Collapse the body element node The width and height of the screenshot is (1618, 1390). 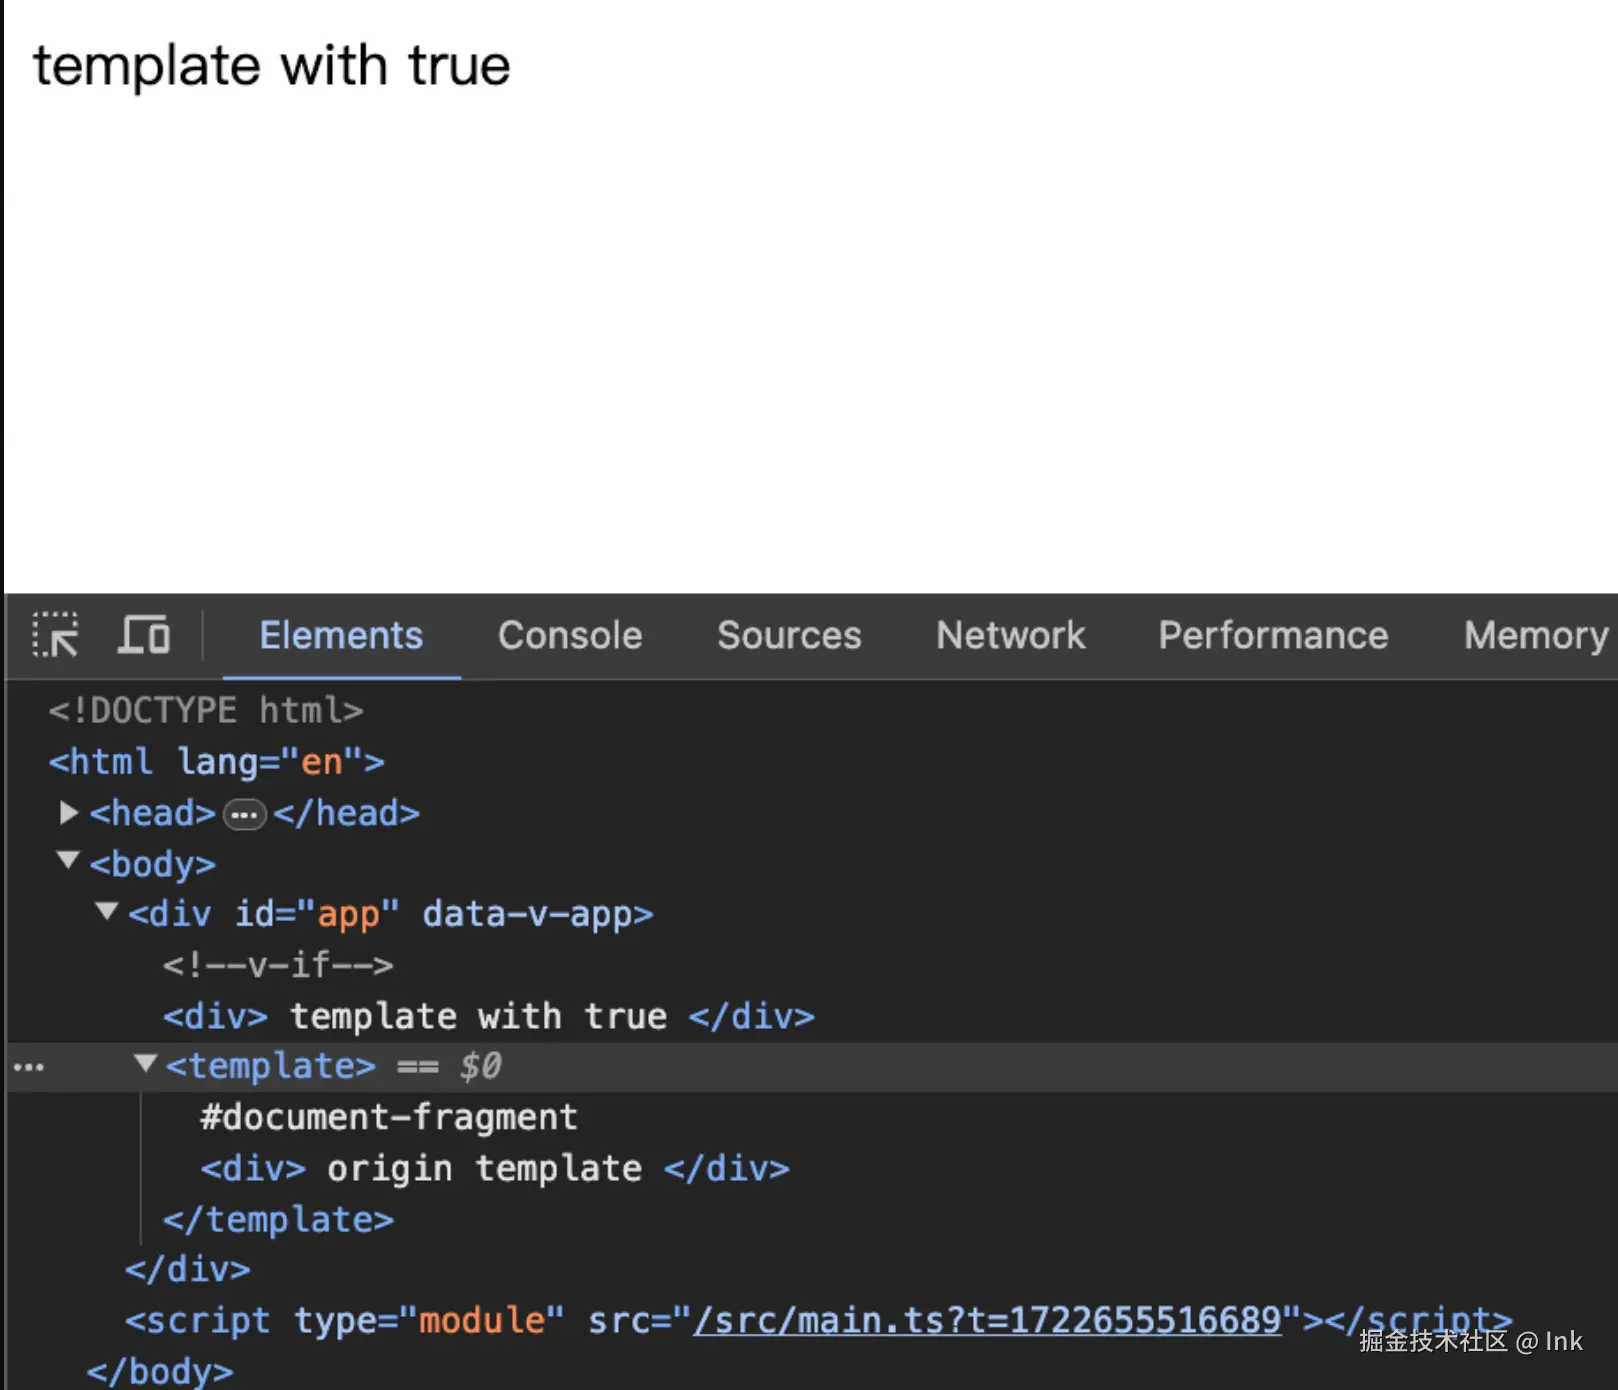click(x=68, y=861)
